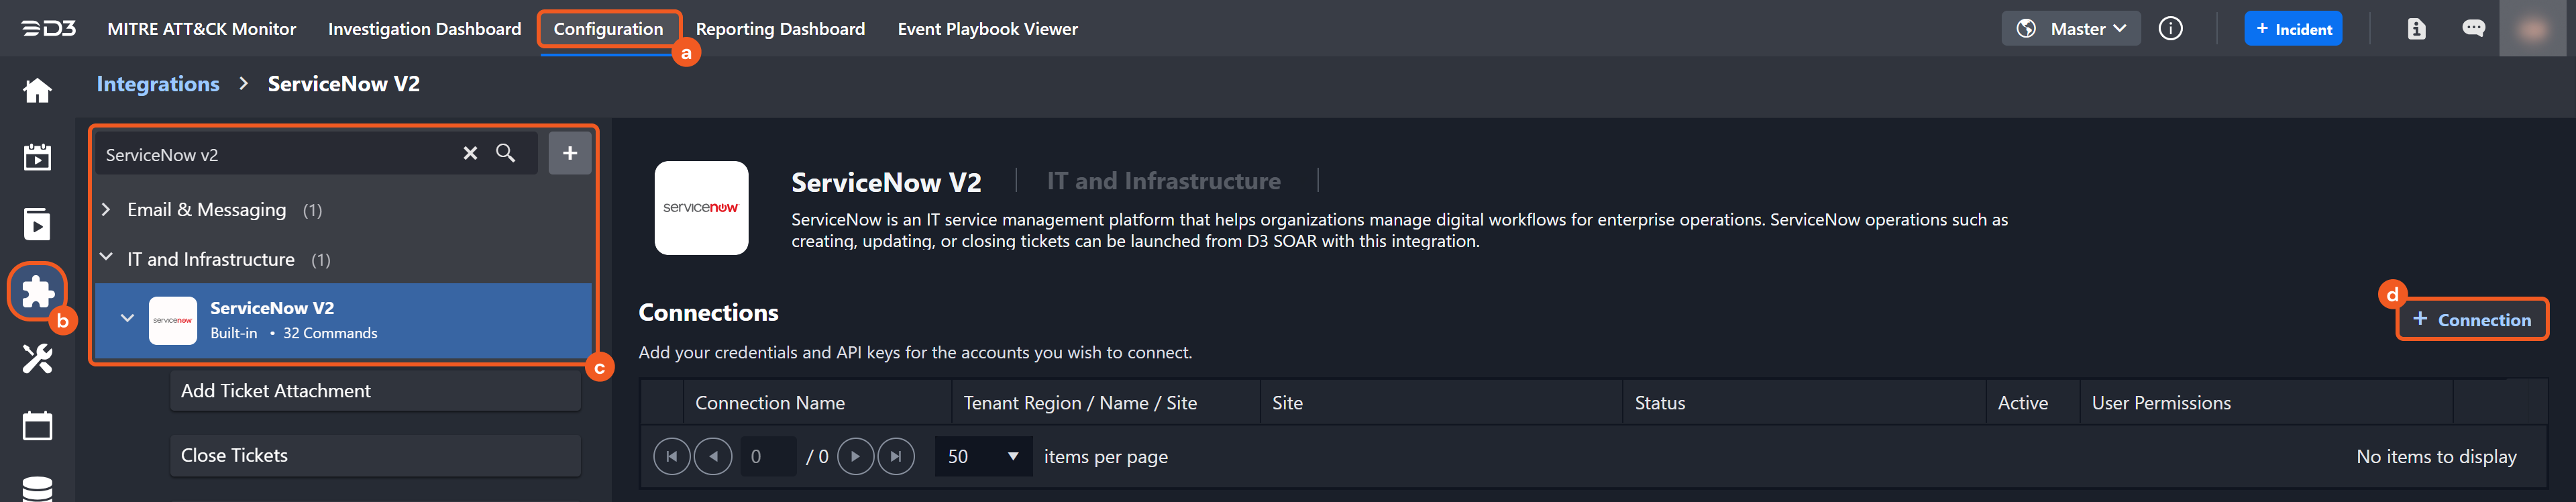Click the magnifier search icon
This screenshot has width=2576, height=502.
[x=506, y=153]
